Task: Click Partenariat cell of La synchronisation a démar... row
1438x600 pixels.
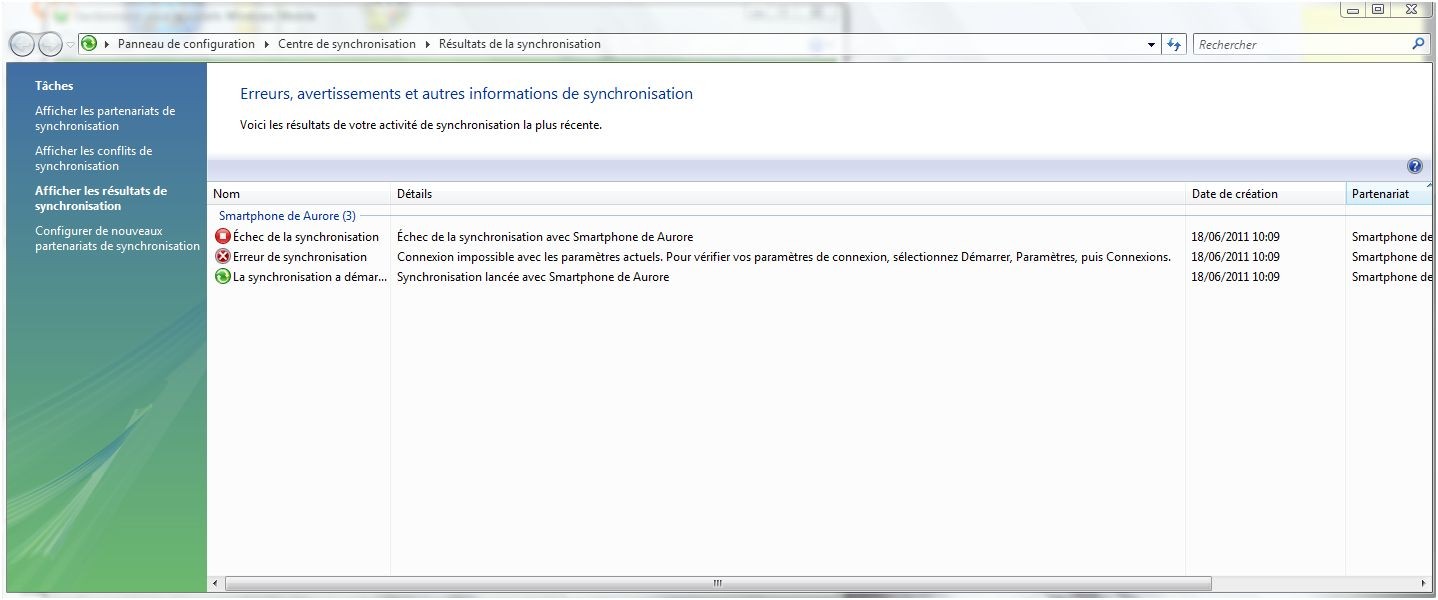Action: tap(1392, 277)
